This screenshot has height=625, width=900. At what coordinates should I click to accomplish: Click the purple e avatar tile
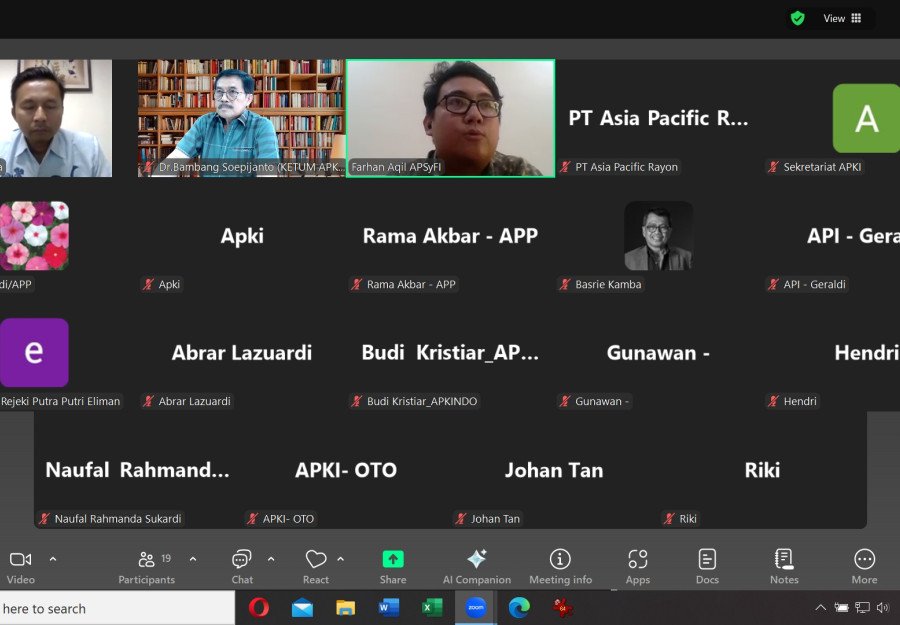[x=34, y=352]
